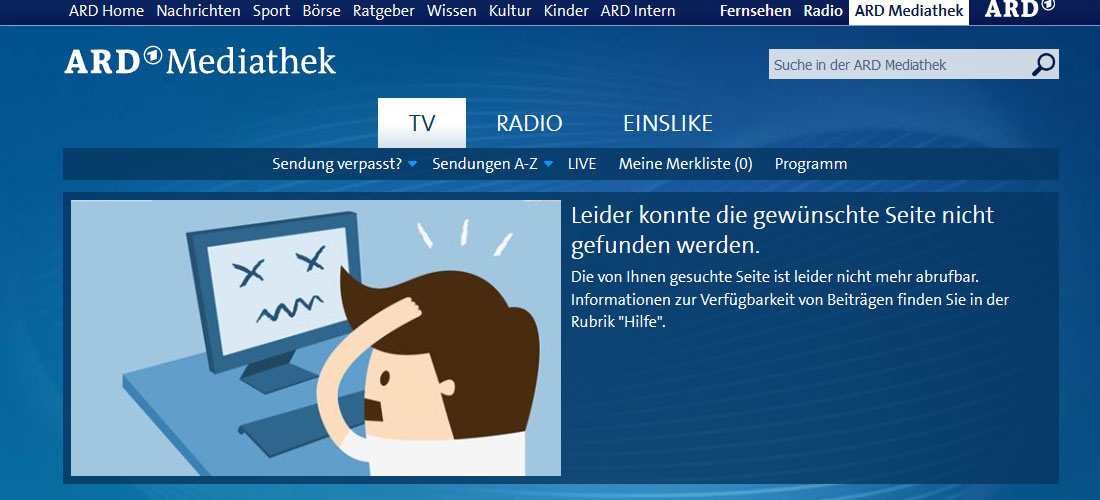
Task: Go to the Programm page
Action: [810, 164]
